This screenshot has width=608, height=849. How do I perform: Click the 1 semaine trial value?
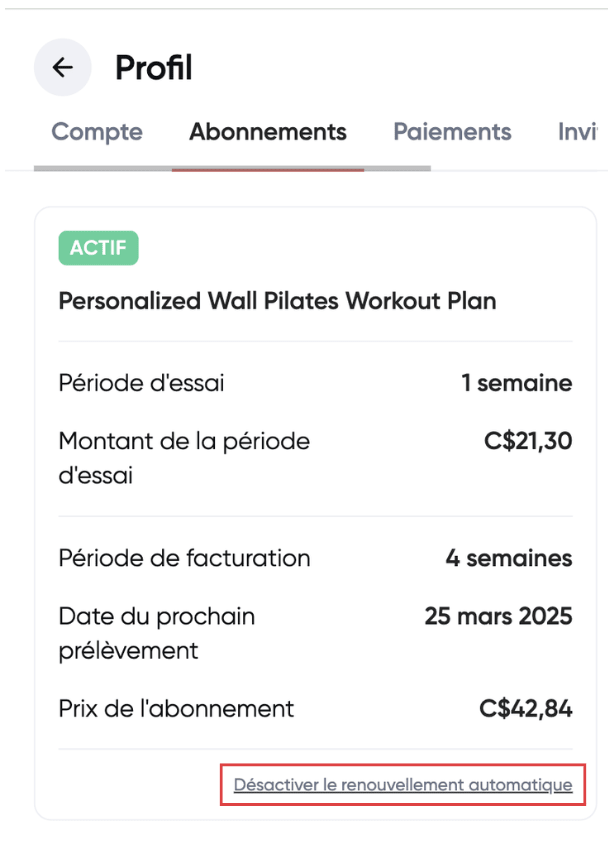(x=516, y=383)
